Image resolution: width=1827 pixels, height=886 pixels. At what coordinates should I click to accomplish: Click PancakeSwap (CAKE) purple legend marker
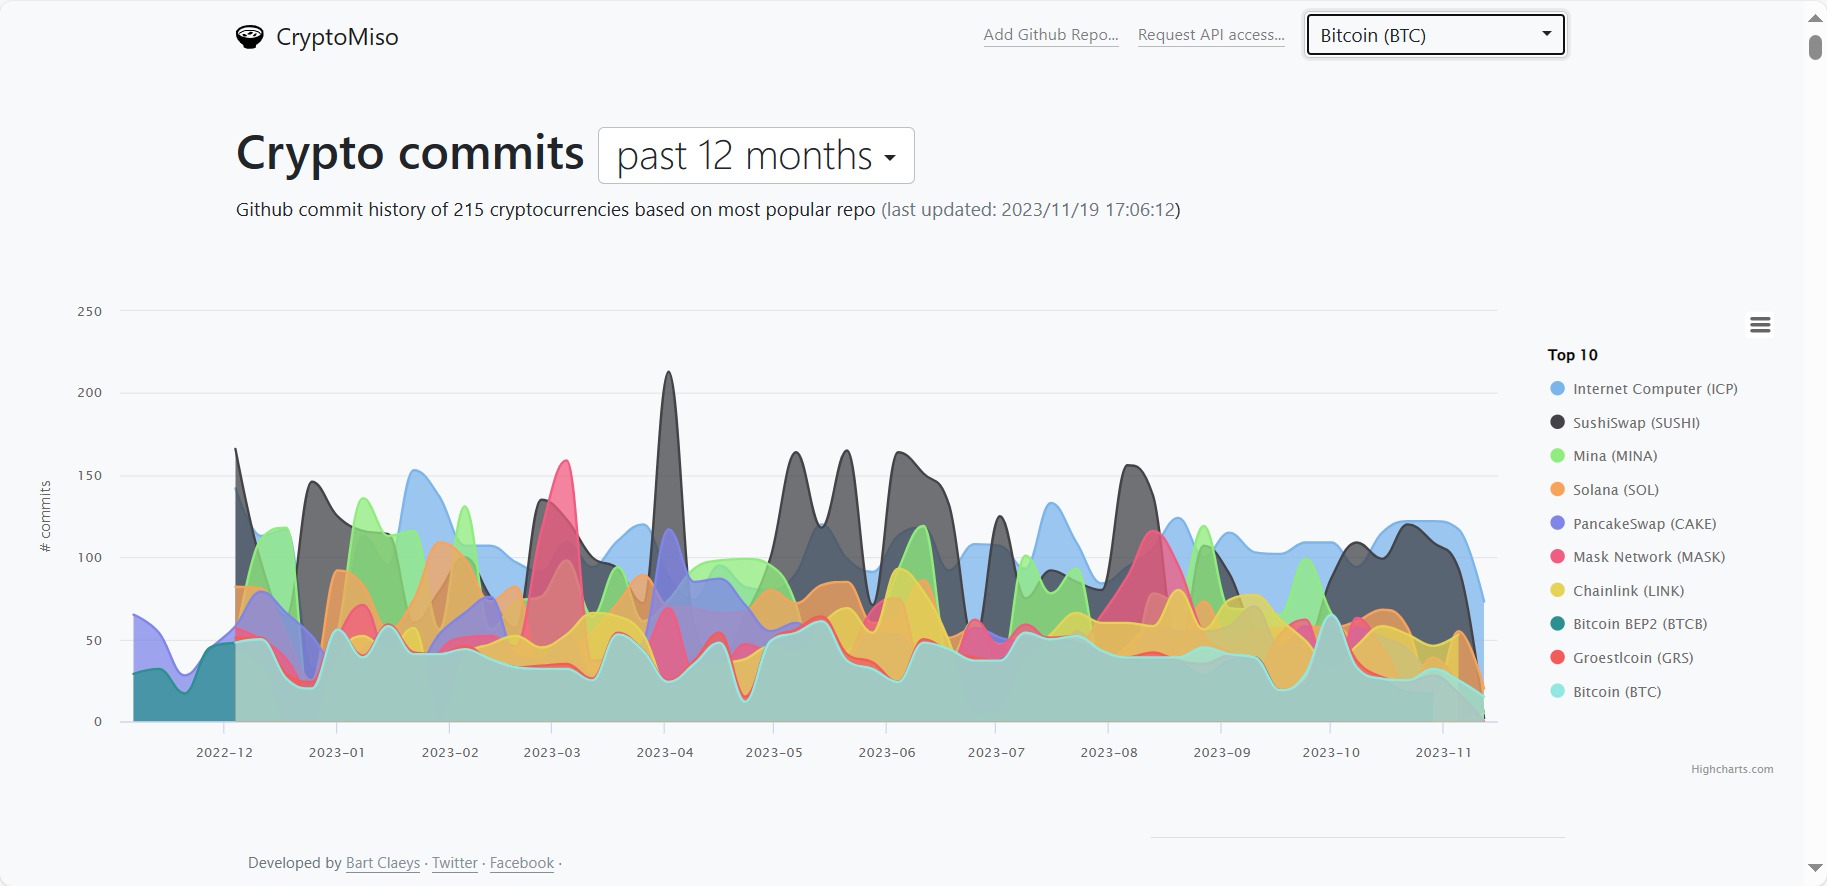point(1557,524)
